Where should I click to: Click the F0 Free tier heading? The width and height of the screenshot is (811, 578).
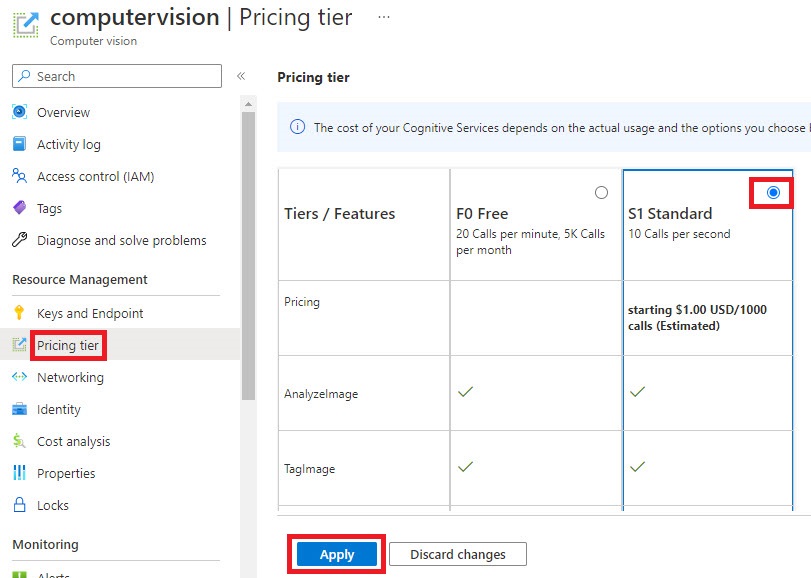tap(482, 214)
